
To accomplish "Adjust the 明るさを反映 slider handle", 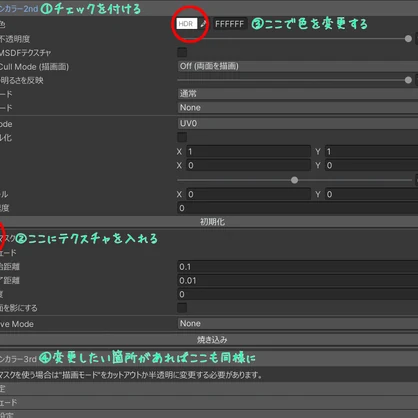I will (408, 80).
